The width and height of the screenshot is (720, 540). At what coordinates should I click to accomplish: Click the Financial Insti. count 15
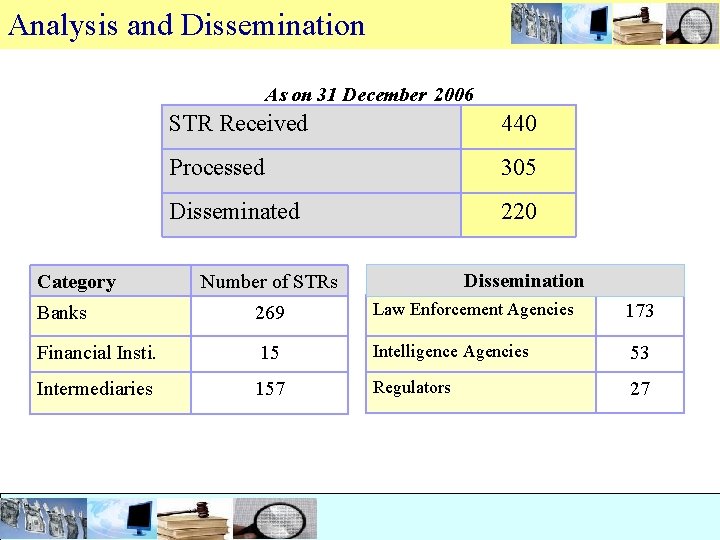pos(270,354)
